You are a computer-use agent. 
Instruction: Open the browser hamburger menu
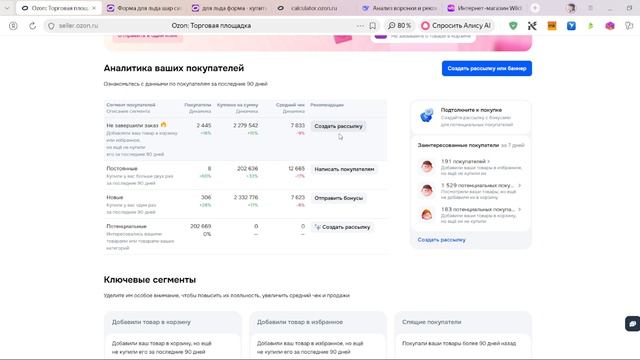click(590, 8)
